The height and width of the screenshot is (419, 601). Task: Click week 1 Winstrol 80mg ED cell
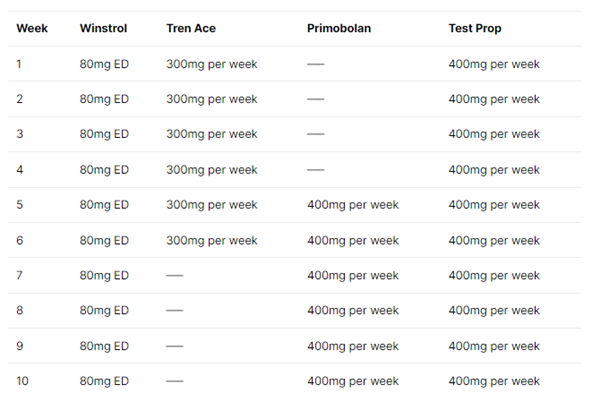click(x=104, y=64)
